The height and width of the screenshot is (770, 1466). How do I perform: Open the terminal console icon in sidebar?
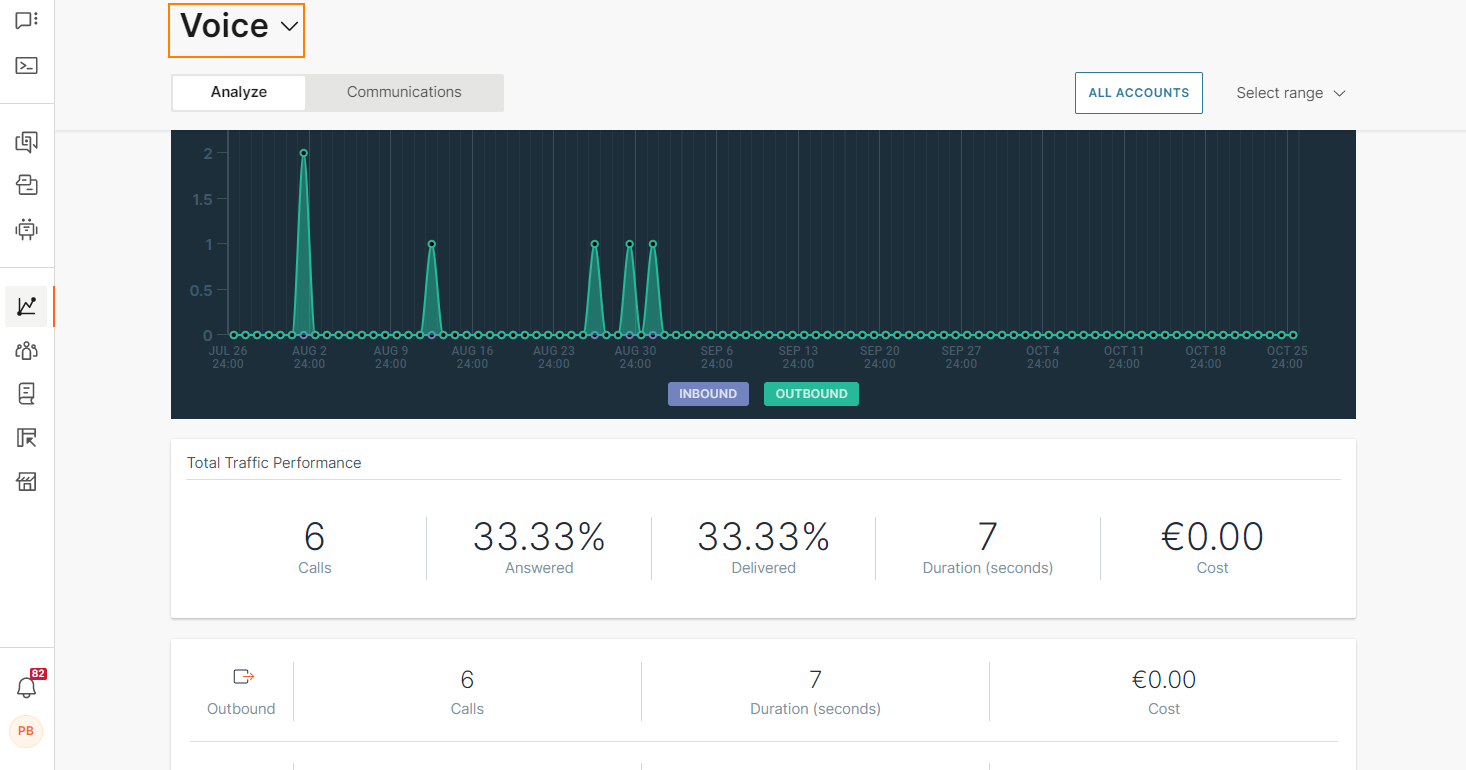[x=26, y=66]
